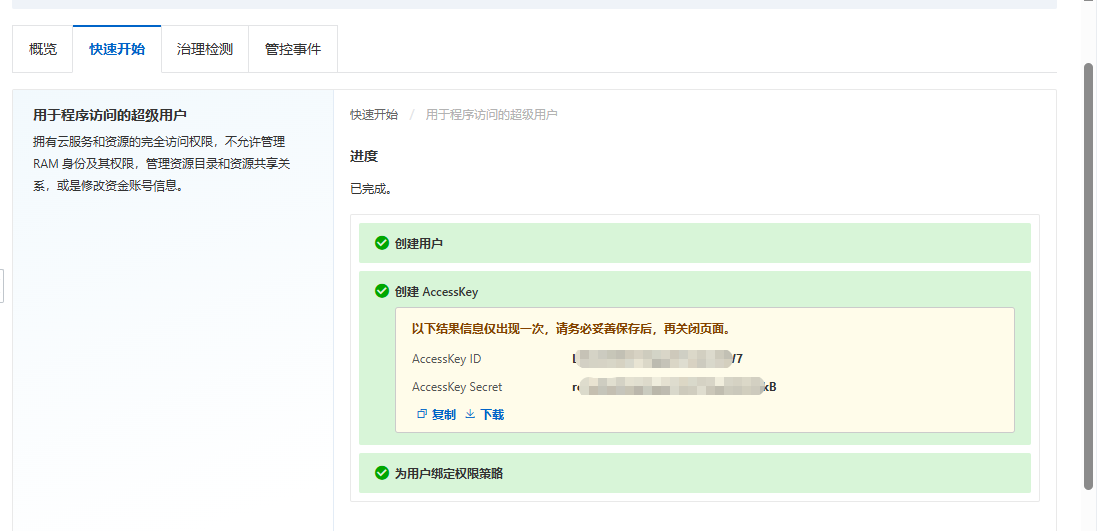Screen dimensions: 1101x531
Task: Click green checkmark next to 创建用户
Action: pyautogui.click(x=381, y=243)
